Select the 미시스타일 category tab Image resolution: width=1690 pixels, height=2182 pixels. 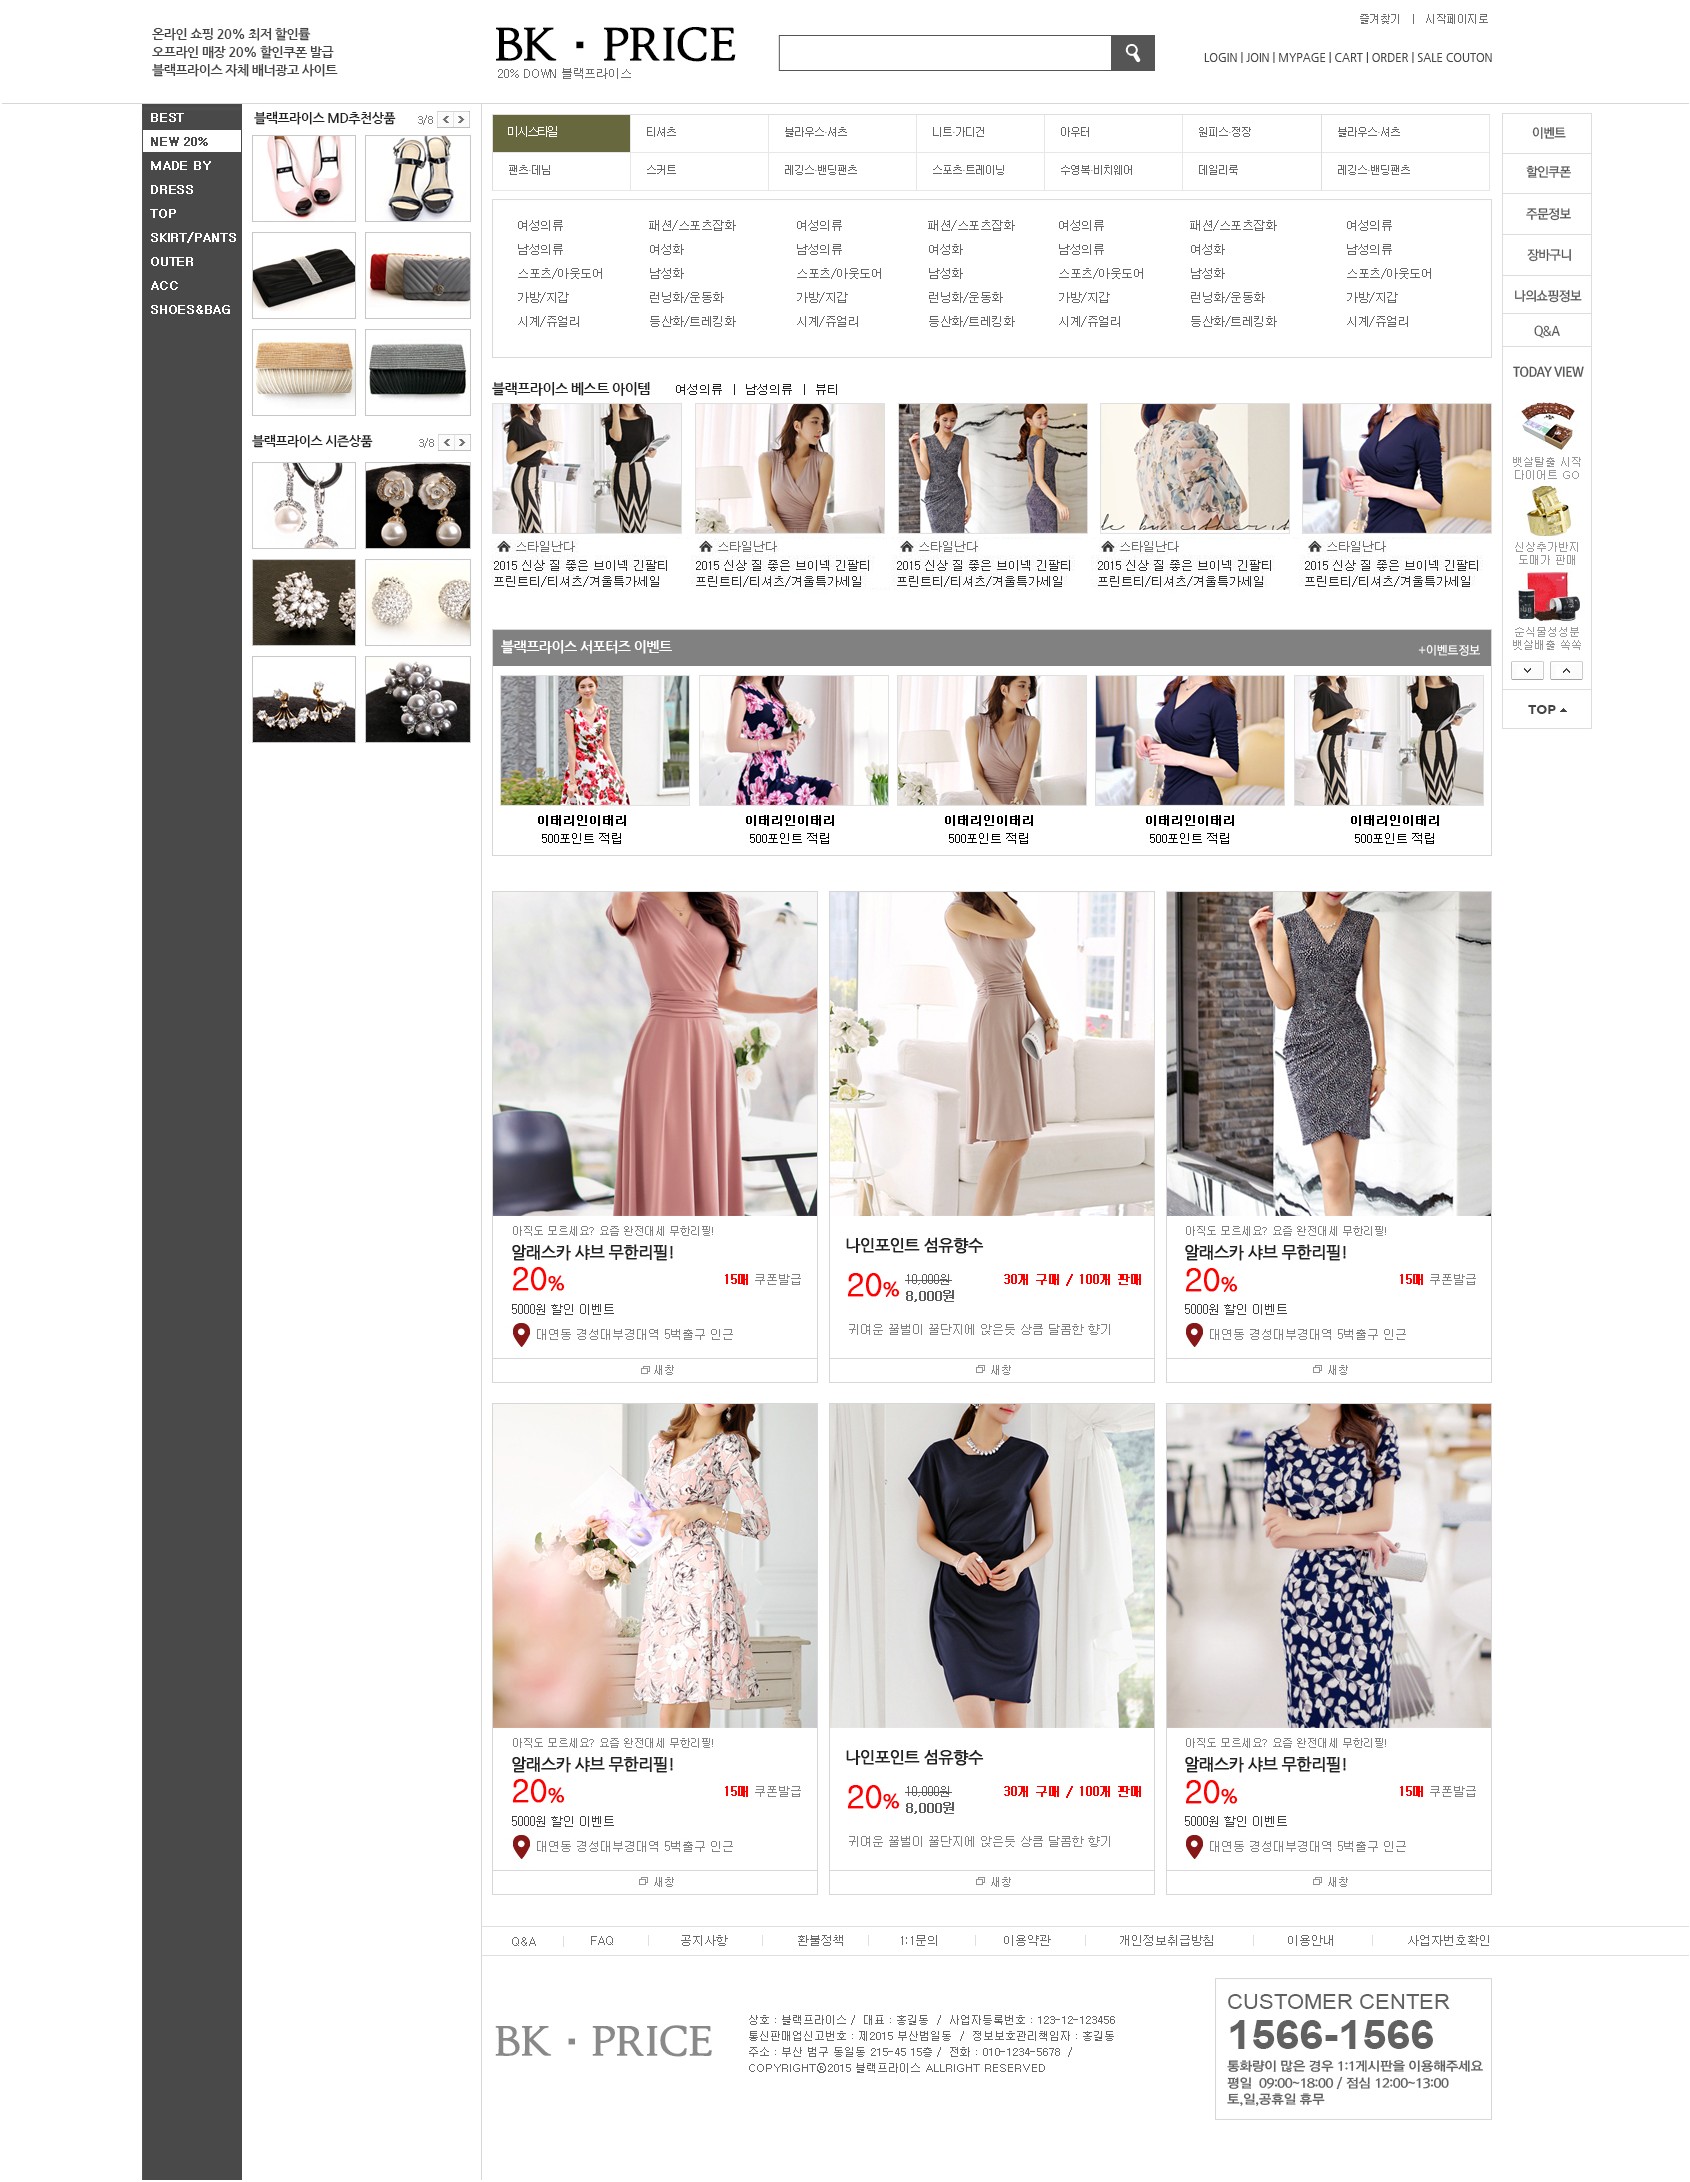[x=561, y=133]
